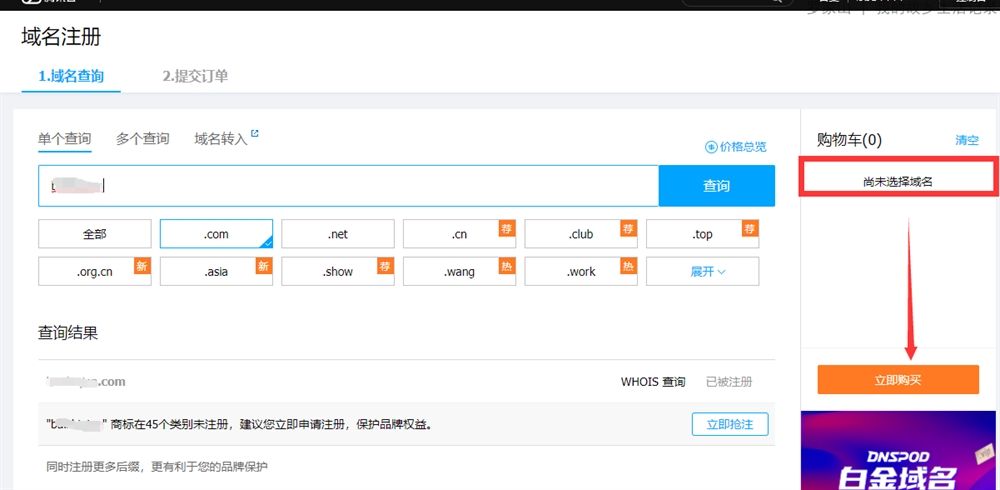Image resolution: width=1000 pixels, height=490 pixels.
Task: Open the WHOIS 查询 link
Action: 653,382
